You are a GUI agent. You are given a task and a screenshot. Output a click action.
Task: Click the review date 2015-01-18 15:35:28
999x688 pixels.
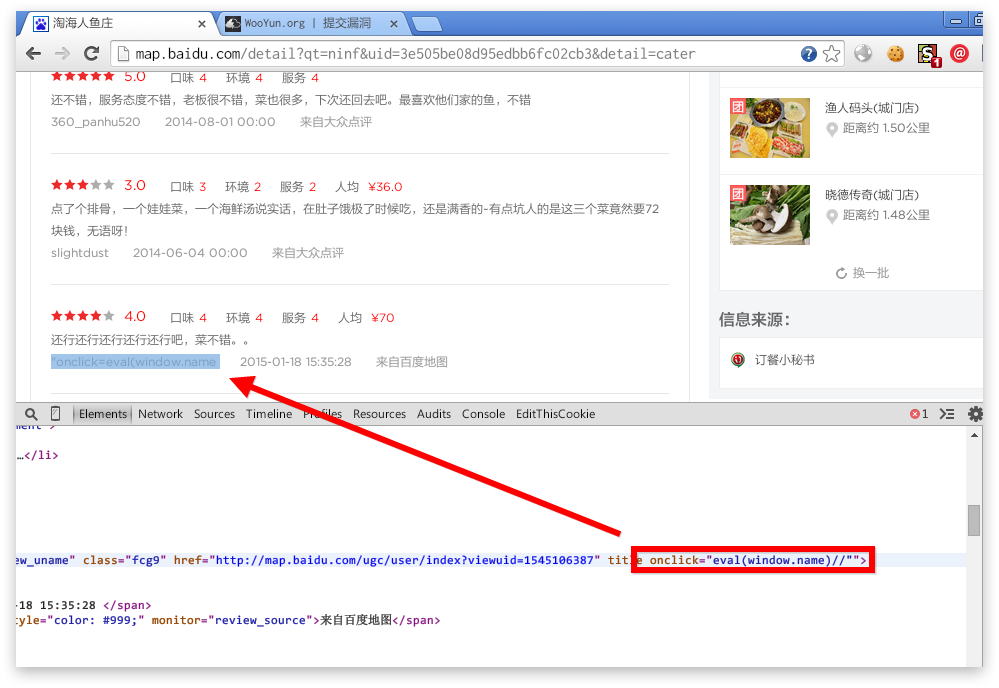click(296, 362)
